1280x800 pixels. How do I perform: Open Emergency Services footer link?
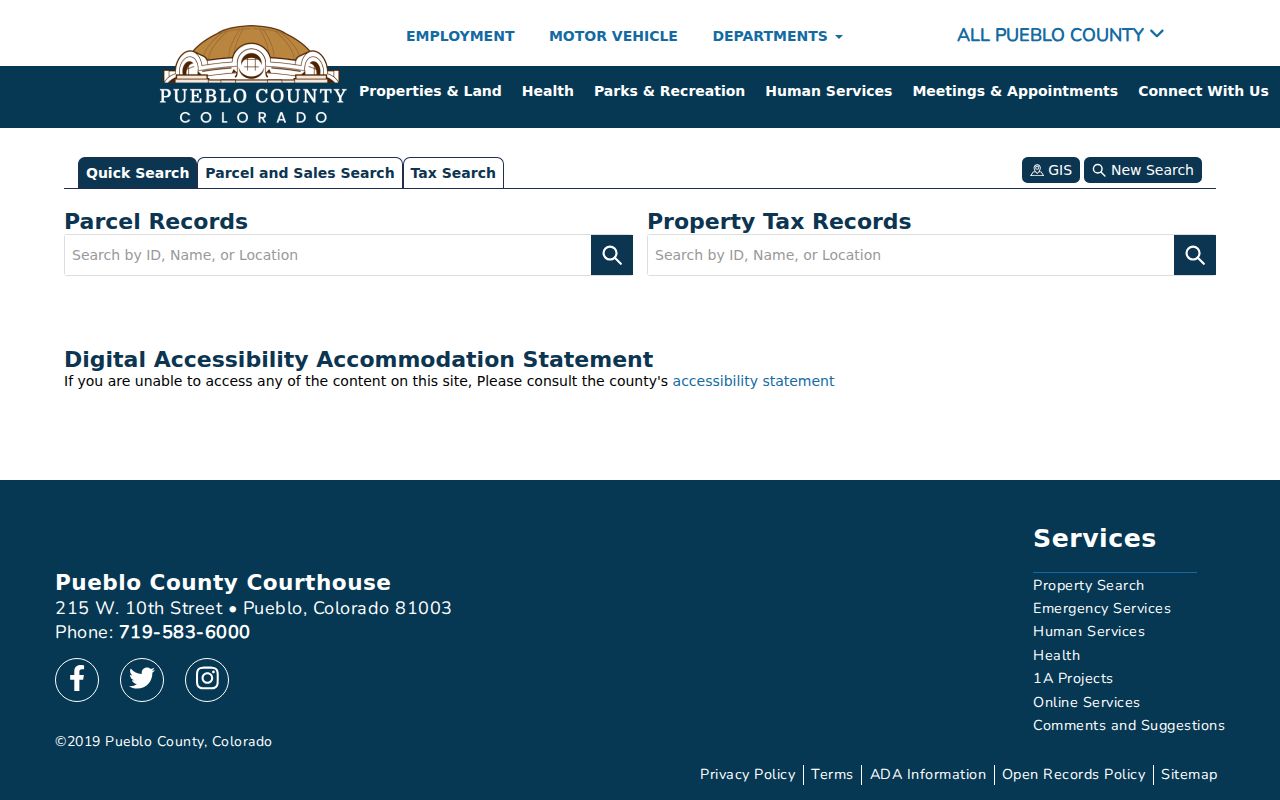1102,608
